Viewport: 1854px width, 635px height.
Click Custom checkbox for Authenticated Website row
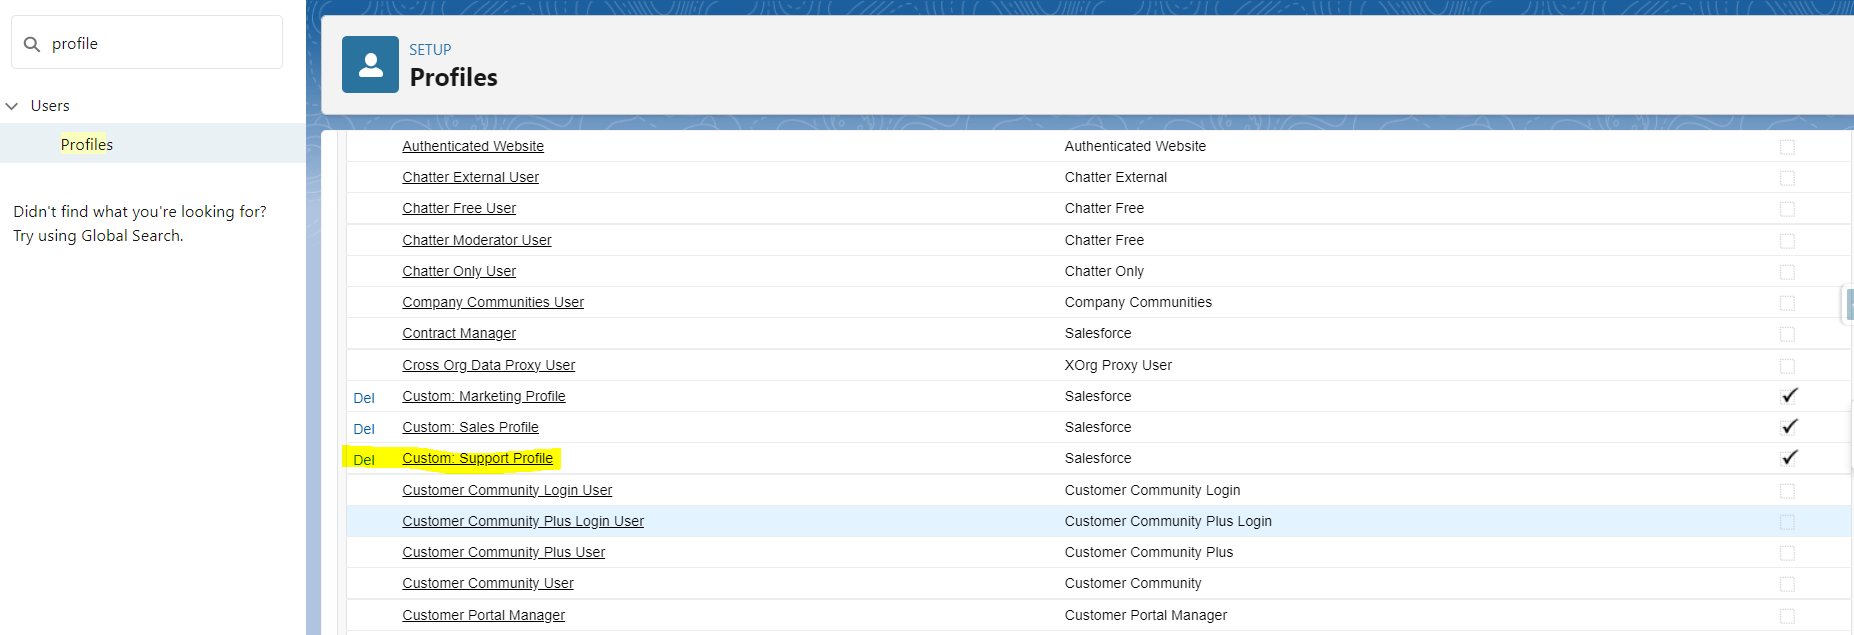pos(1786,147)
